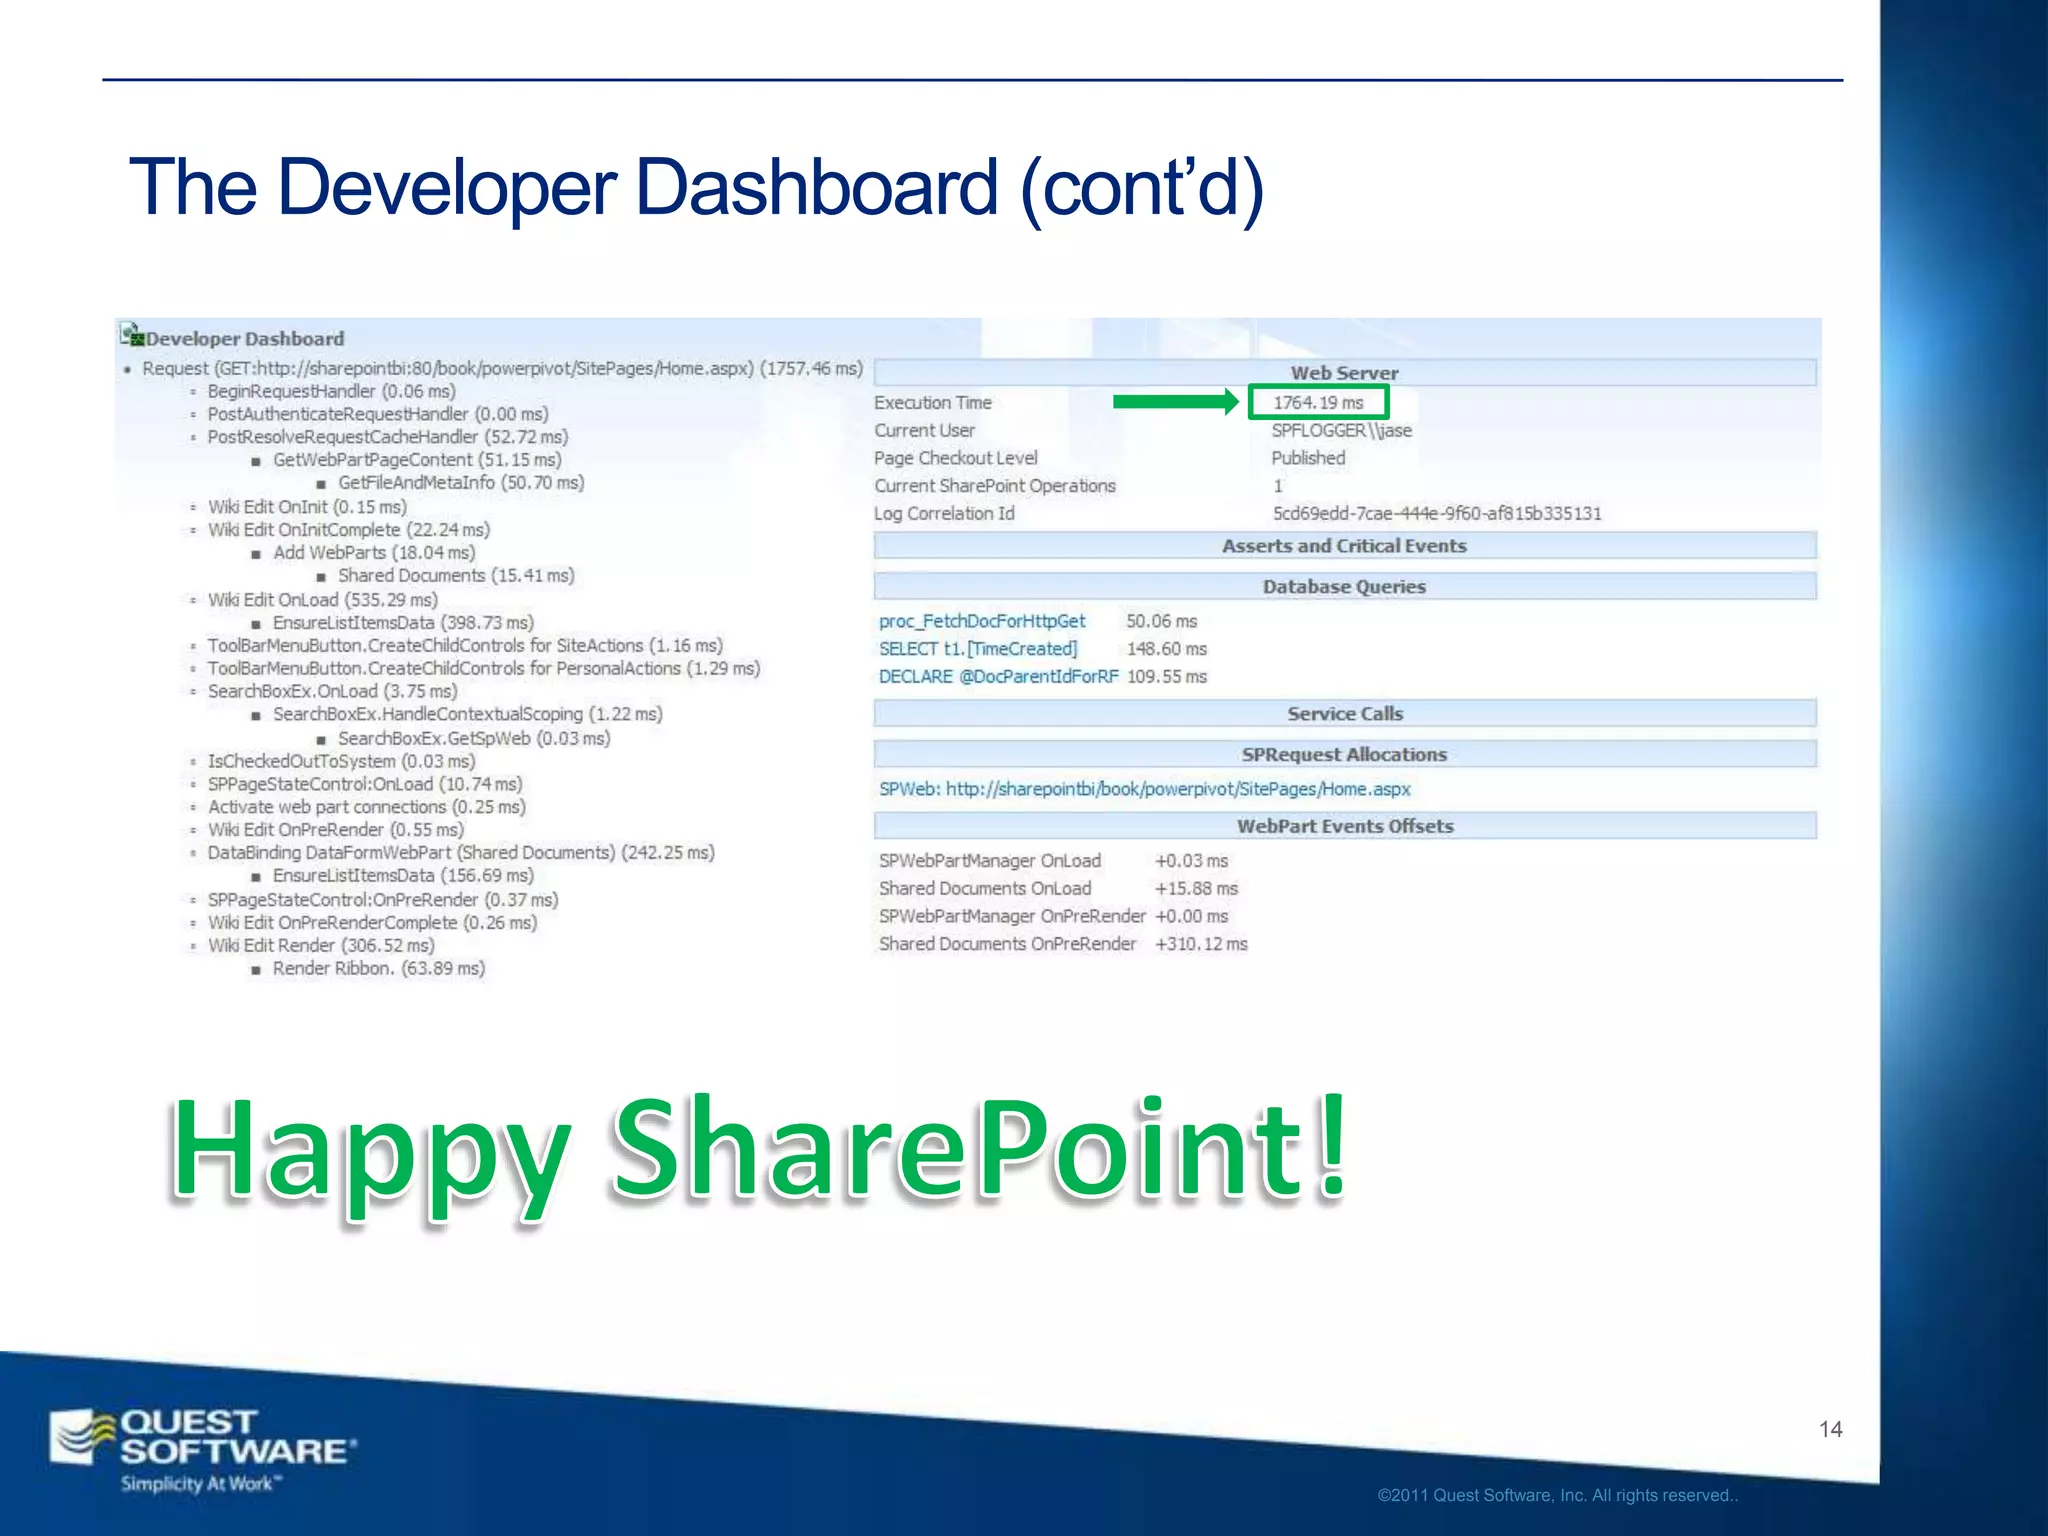Click the slide number 14

pyautogui.click(x=1830, y=1429)
